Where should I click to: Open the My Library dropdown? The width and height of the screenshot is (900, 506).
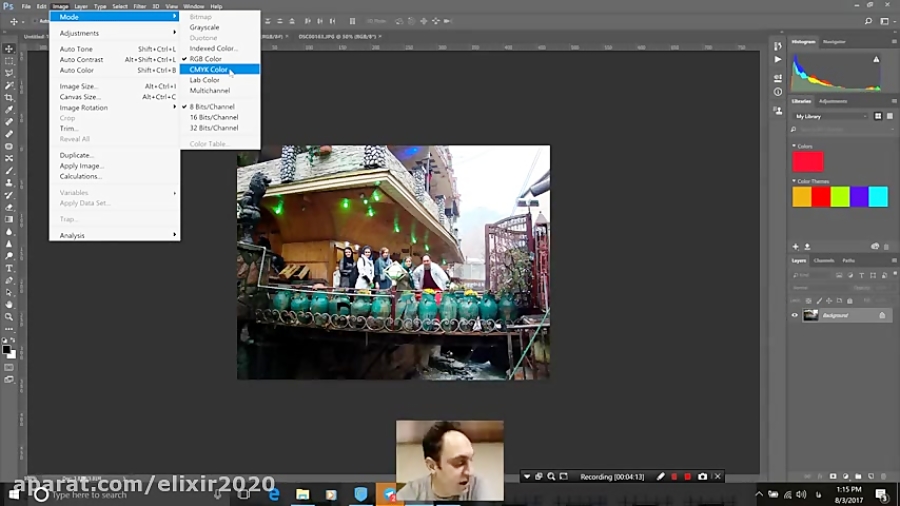click(831, 116)
